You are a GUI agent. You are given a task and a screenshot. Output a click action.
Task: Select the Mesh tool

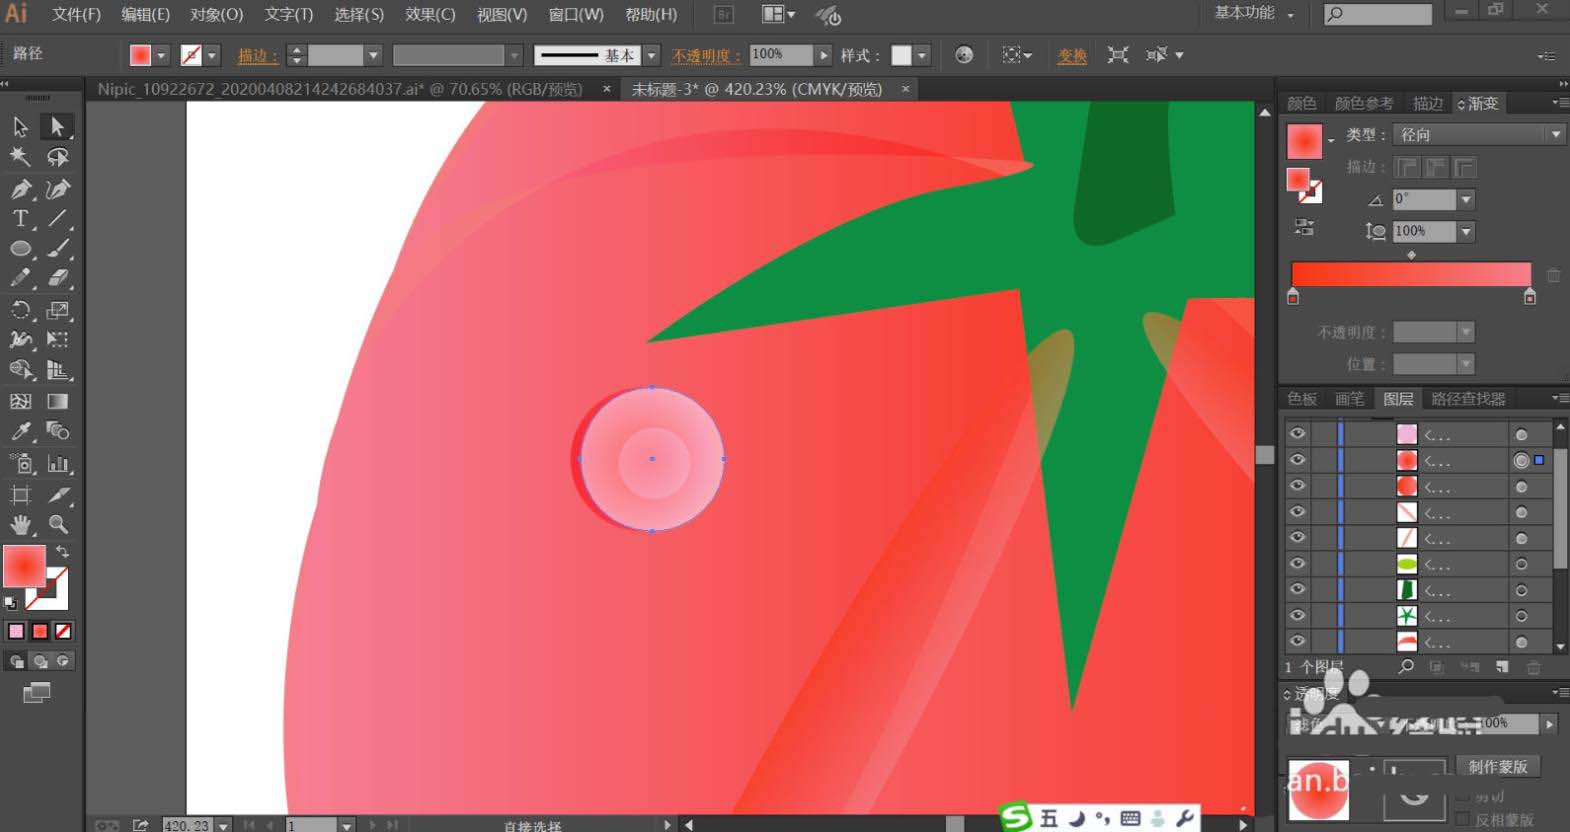20,401
